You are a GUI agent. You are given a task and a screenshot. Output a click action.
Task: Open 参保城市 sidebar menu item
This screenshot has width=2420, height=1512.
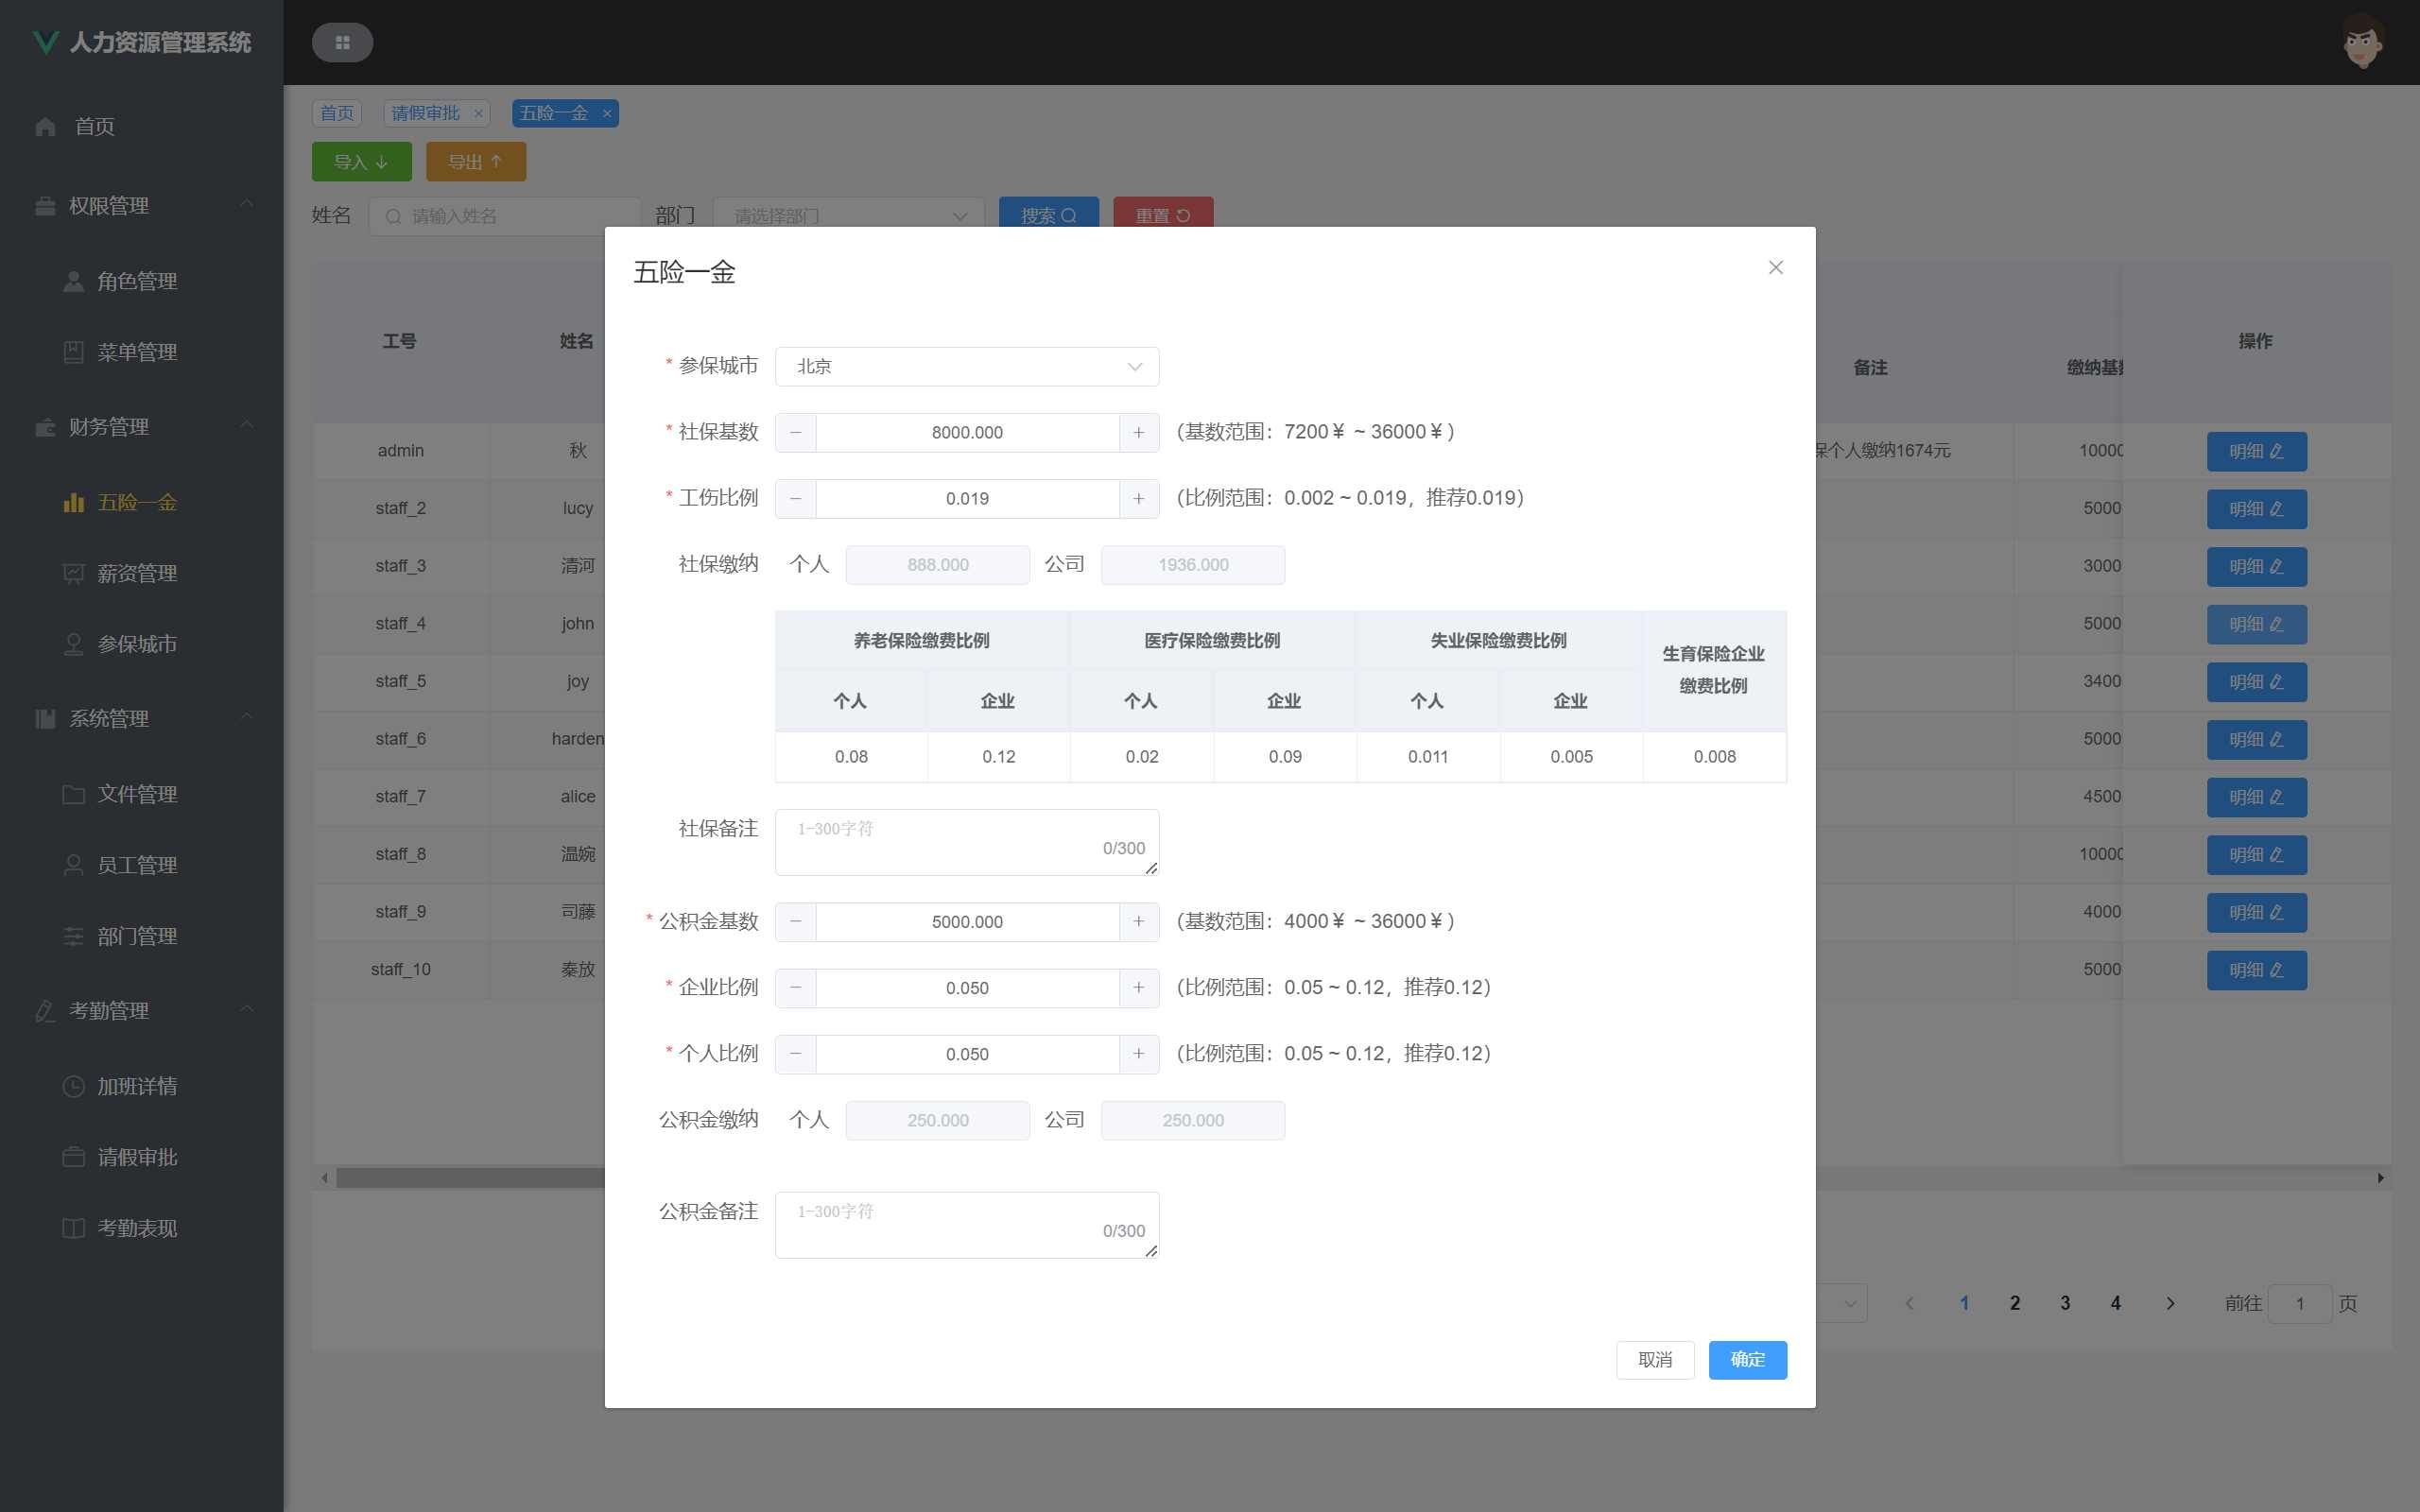coord(137,645)
